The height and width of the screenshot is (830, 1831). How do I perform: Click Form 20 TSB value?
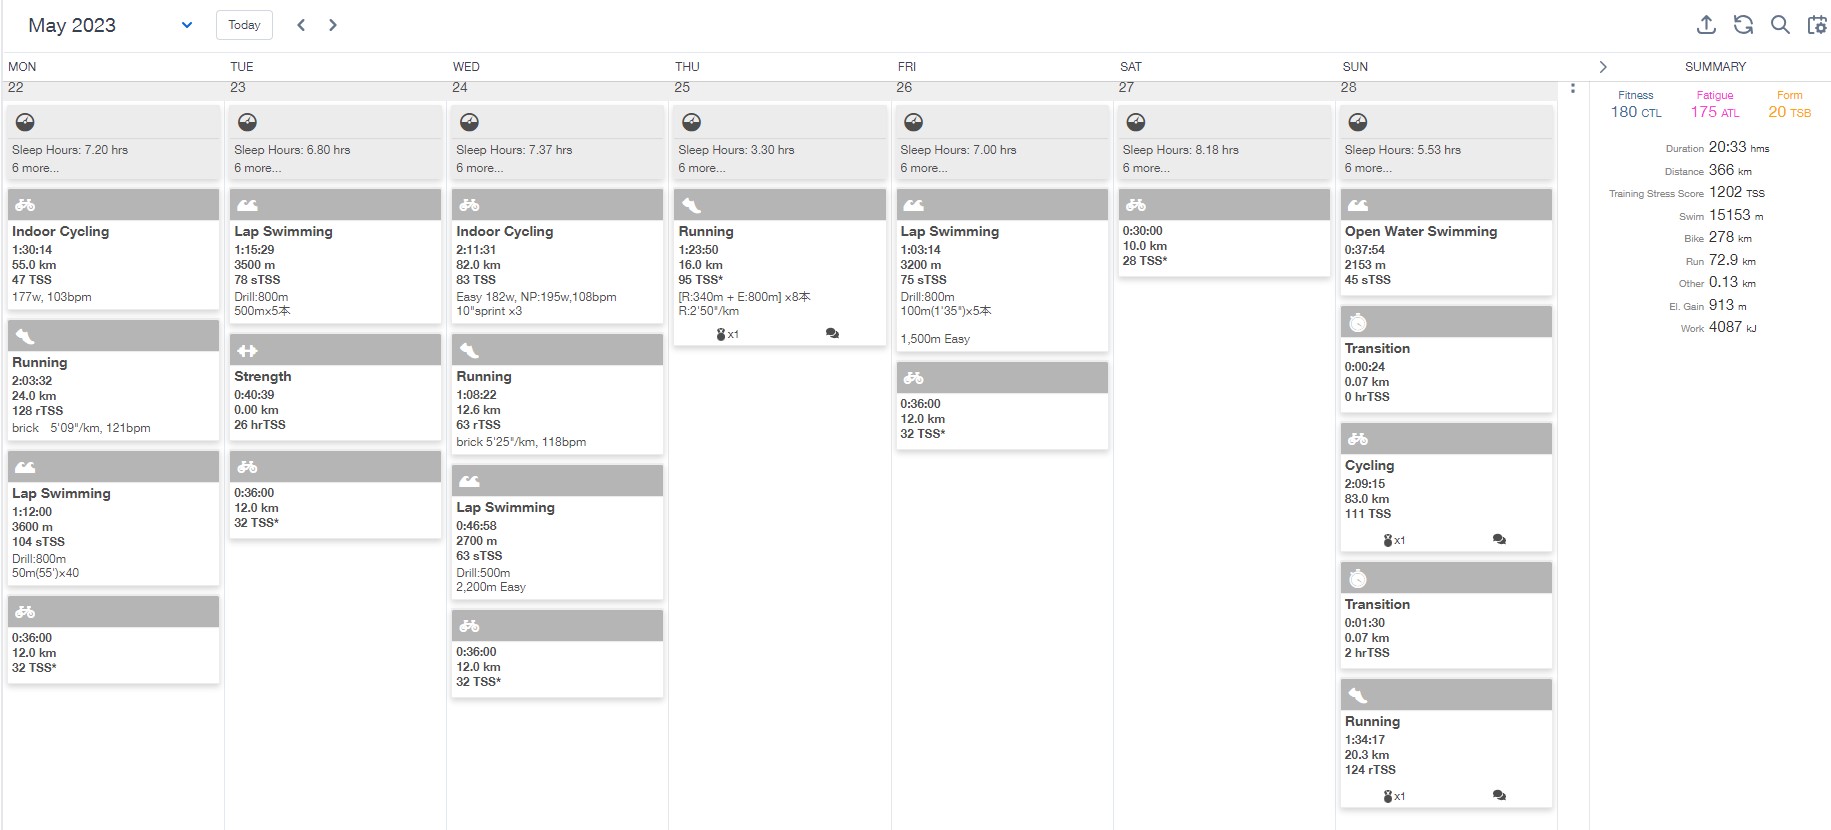[x=1789, y=112]
